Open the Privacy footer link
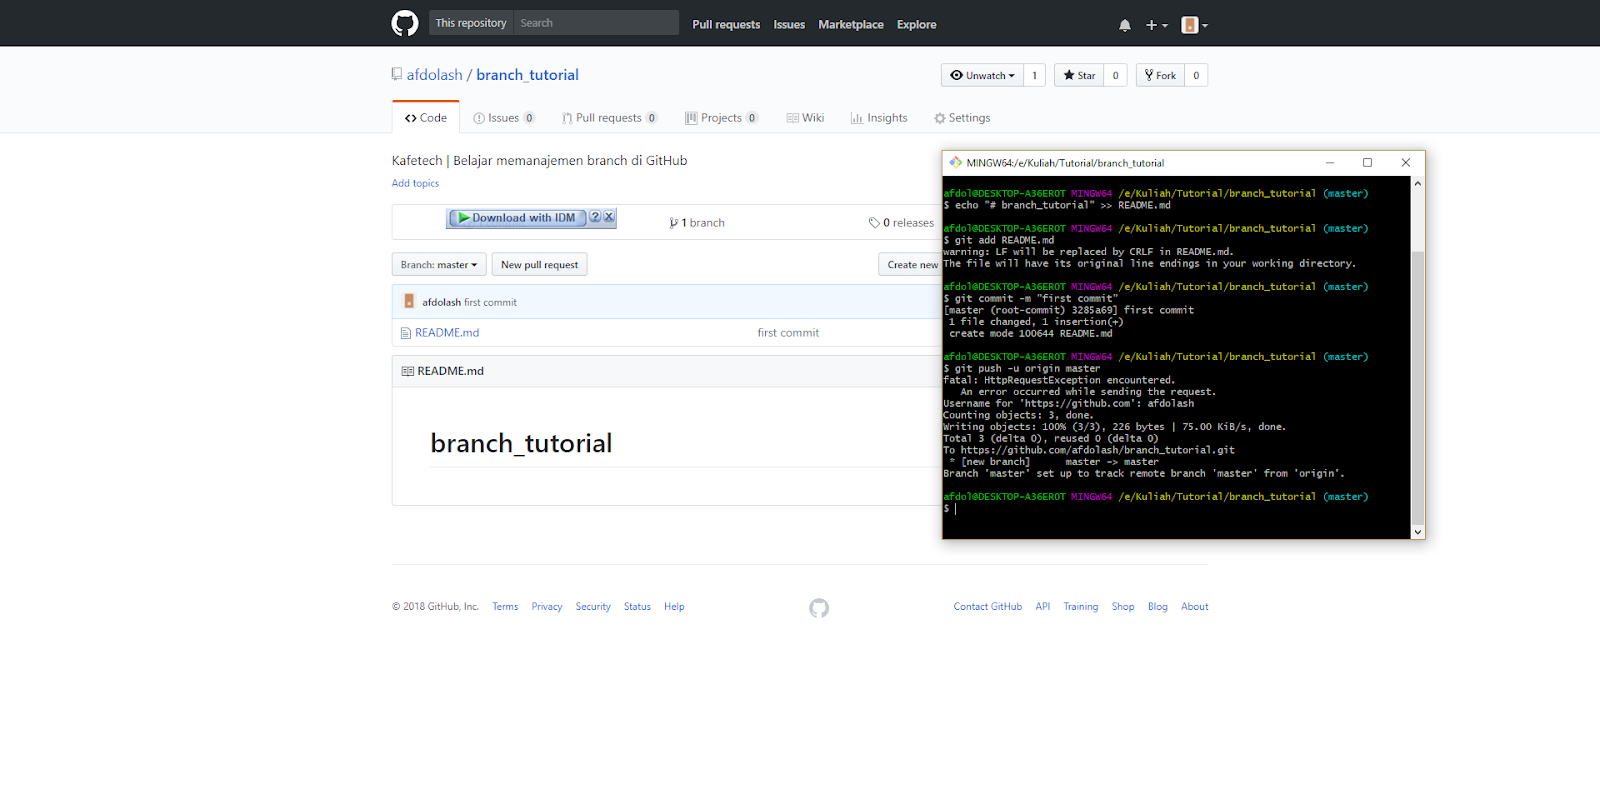This screenshot has width=1600, height=799. [x=547, y=607]
